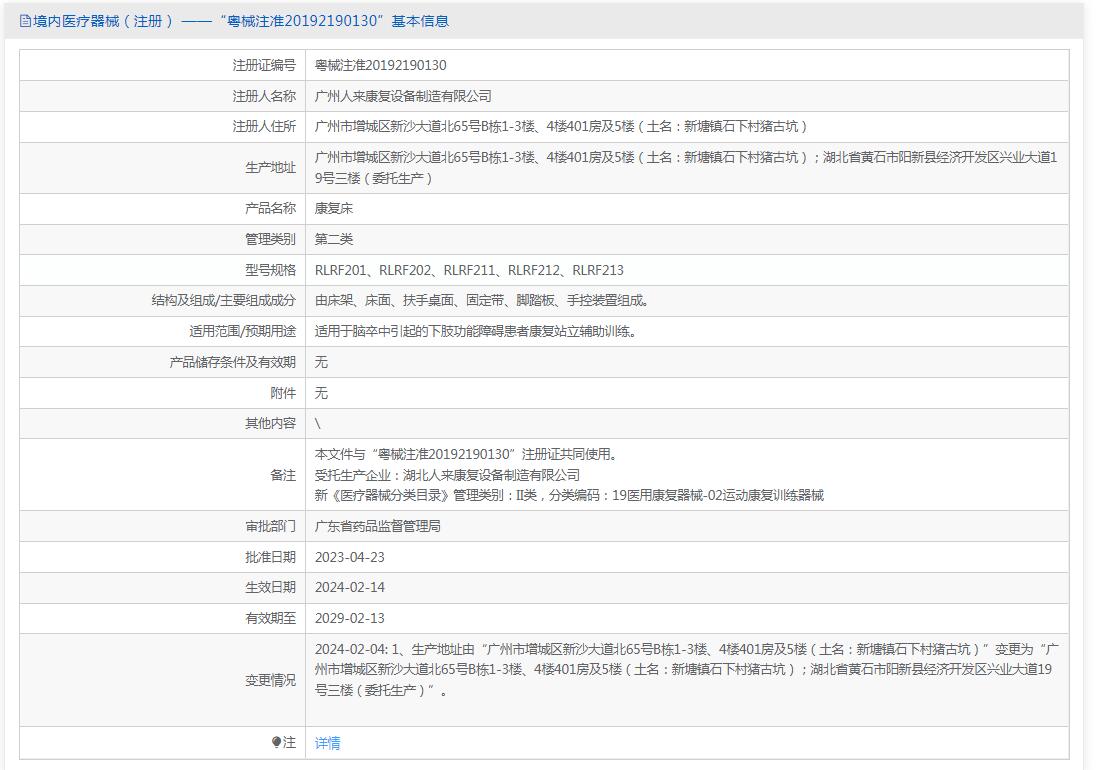The width and height of the screenshot is (1111, 770).
Task: Click the 其他内容 label
Action: [x=270, y=423]
